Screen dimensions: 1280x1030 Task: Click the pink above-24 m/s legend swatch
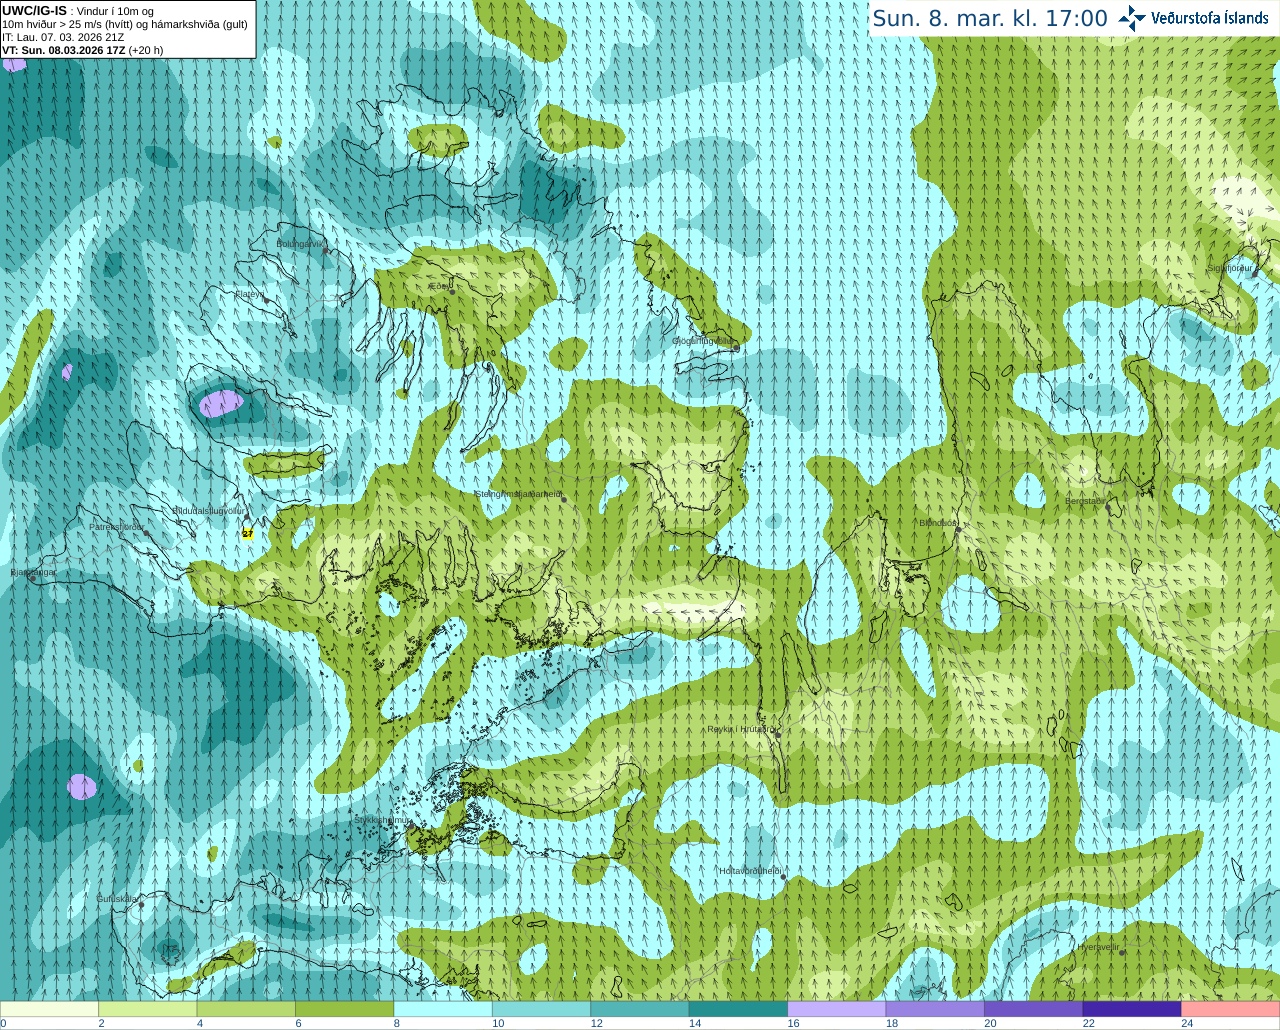click(1230, 1009)
